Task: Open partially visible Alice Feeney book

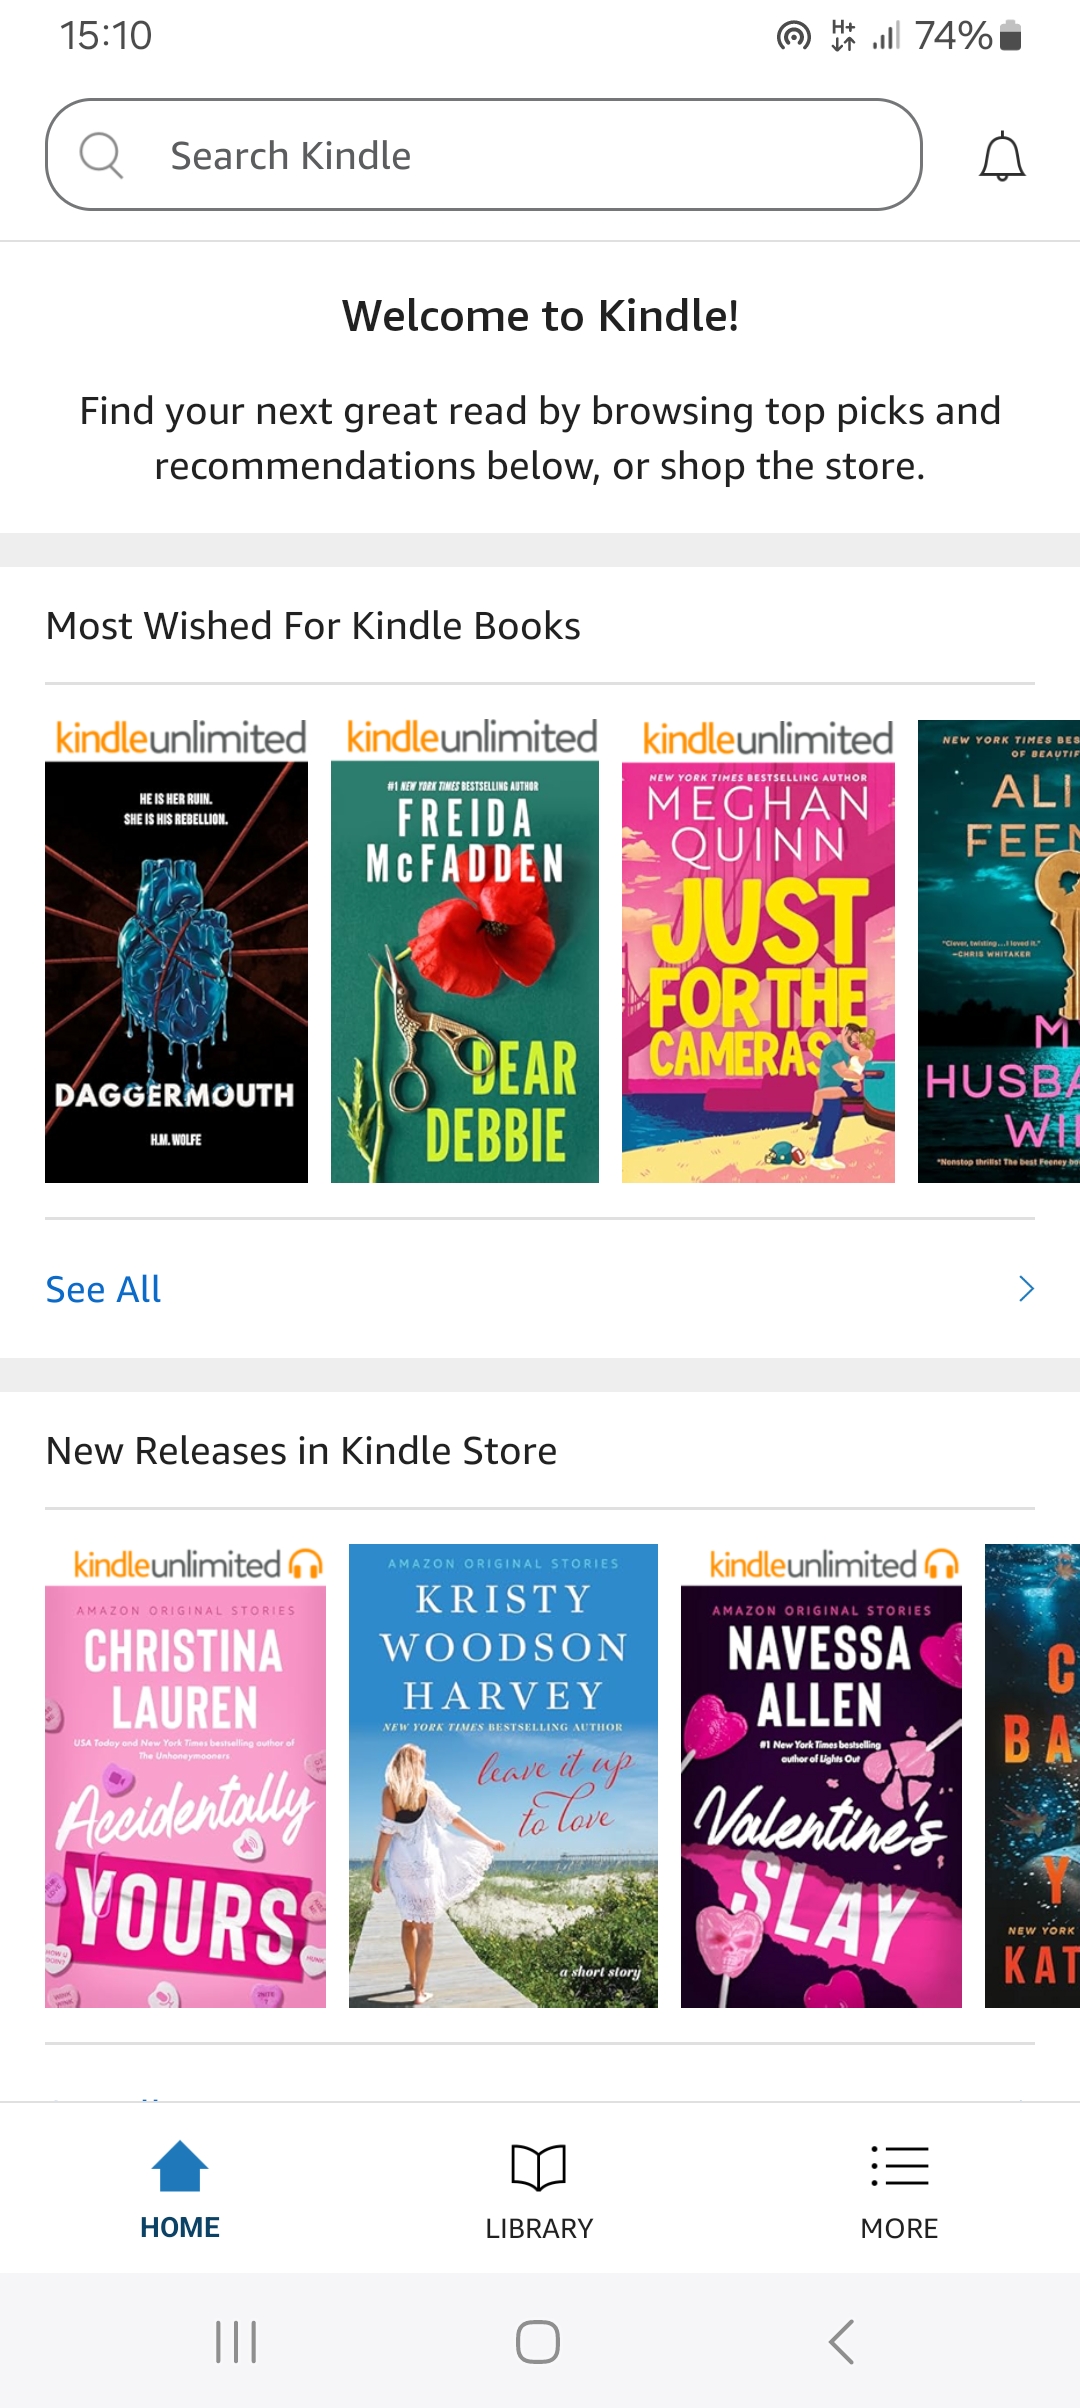Action: pos(999,951)
